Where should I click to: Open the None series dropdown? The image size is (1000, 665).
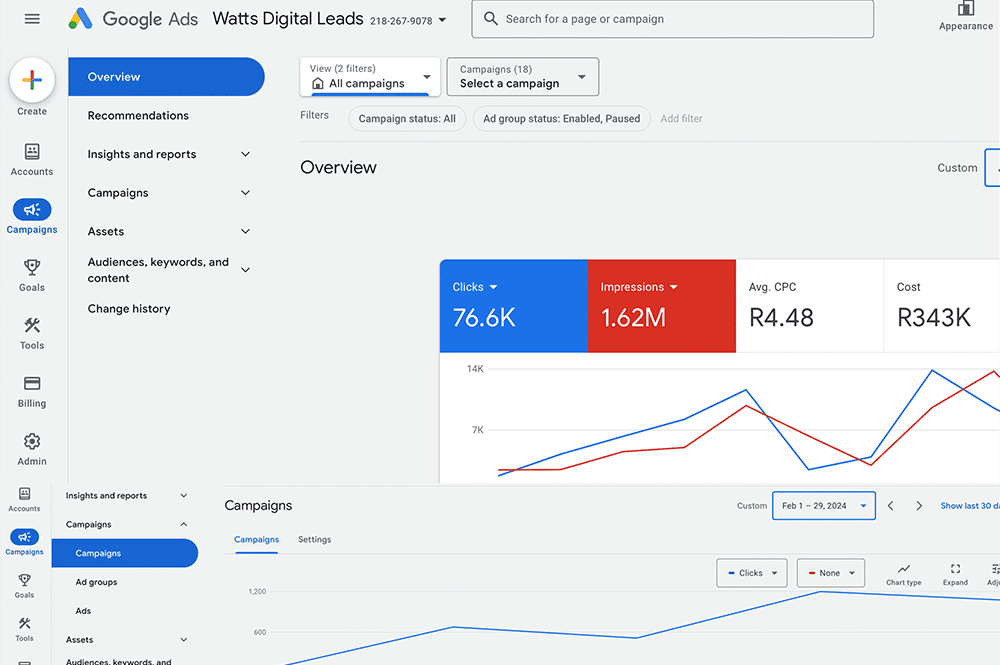[830, 573]
